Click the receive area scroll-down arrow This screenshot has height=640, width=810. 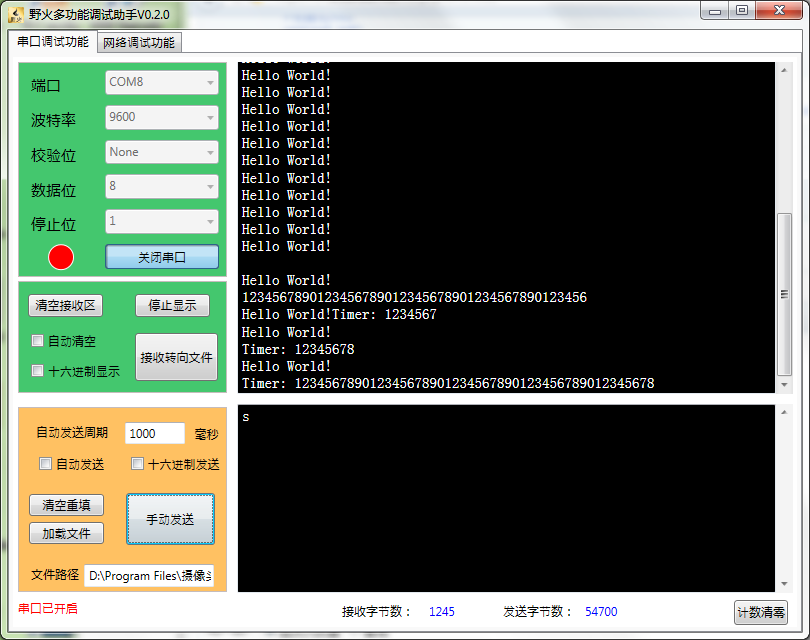pos(784,385)
